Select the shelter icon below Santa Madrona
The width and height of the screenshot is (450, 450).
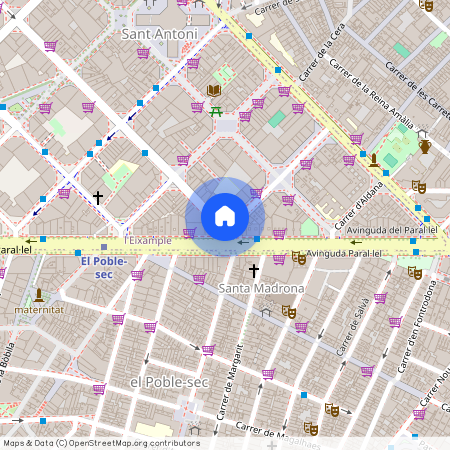click(266, 312)
